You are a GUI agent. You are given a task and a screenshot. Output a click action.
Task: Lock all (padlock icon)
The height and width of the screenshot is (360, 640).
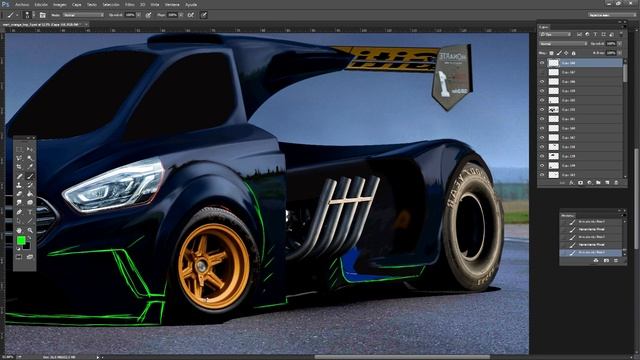pos(573,53)
